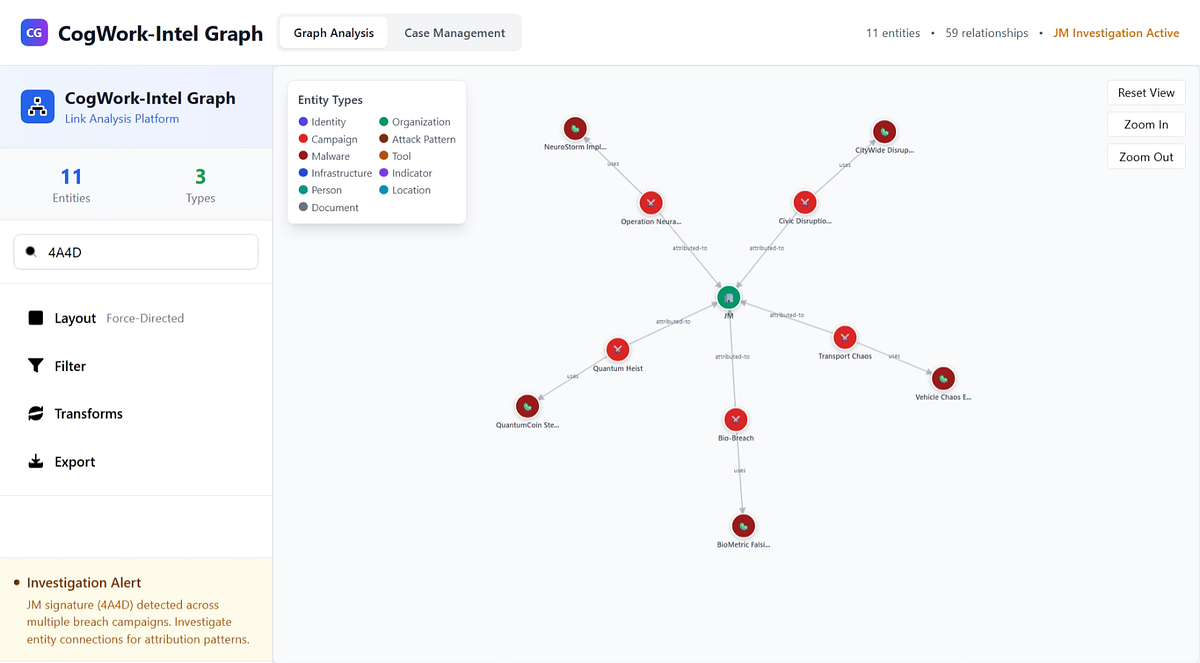Viewport: 1200px width, 663px height.
Task: Click the CG app logo icon
Action: click(x=34, y=33)
